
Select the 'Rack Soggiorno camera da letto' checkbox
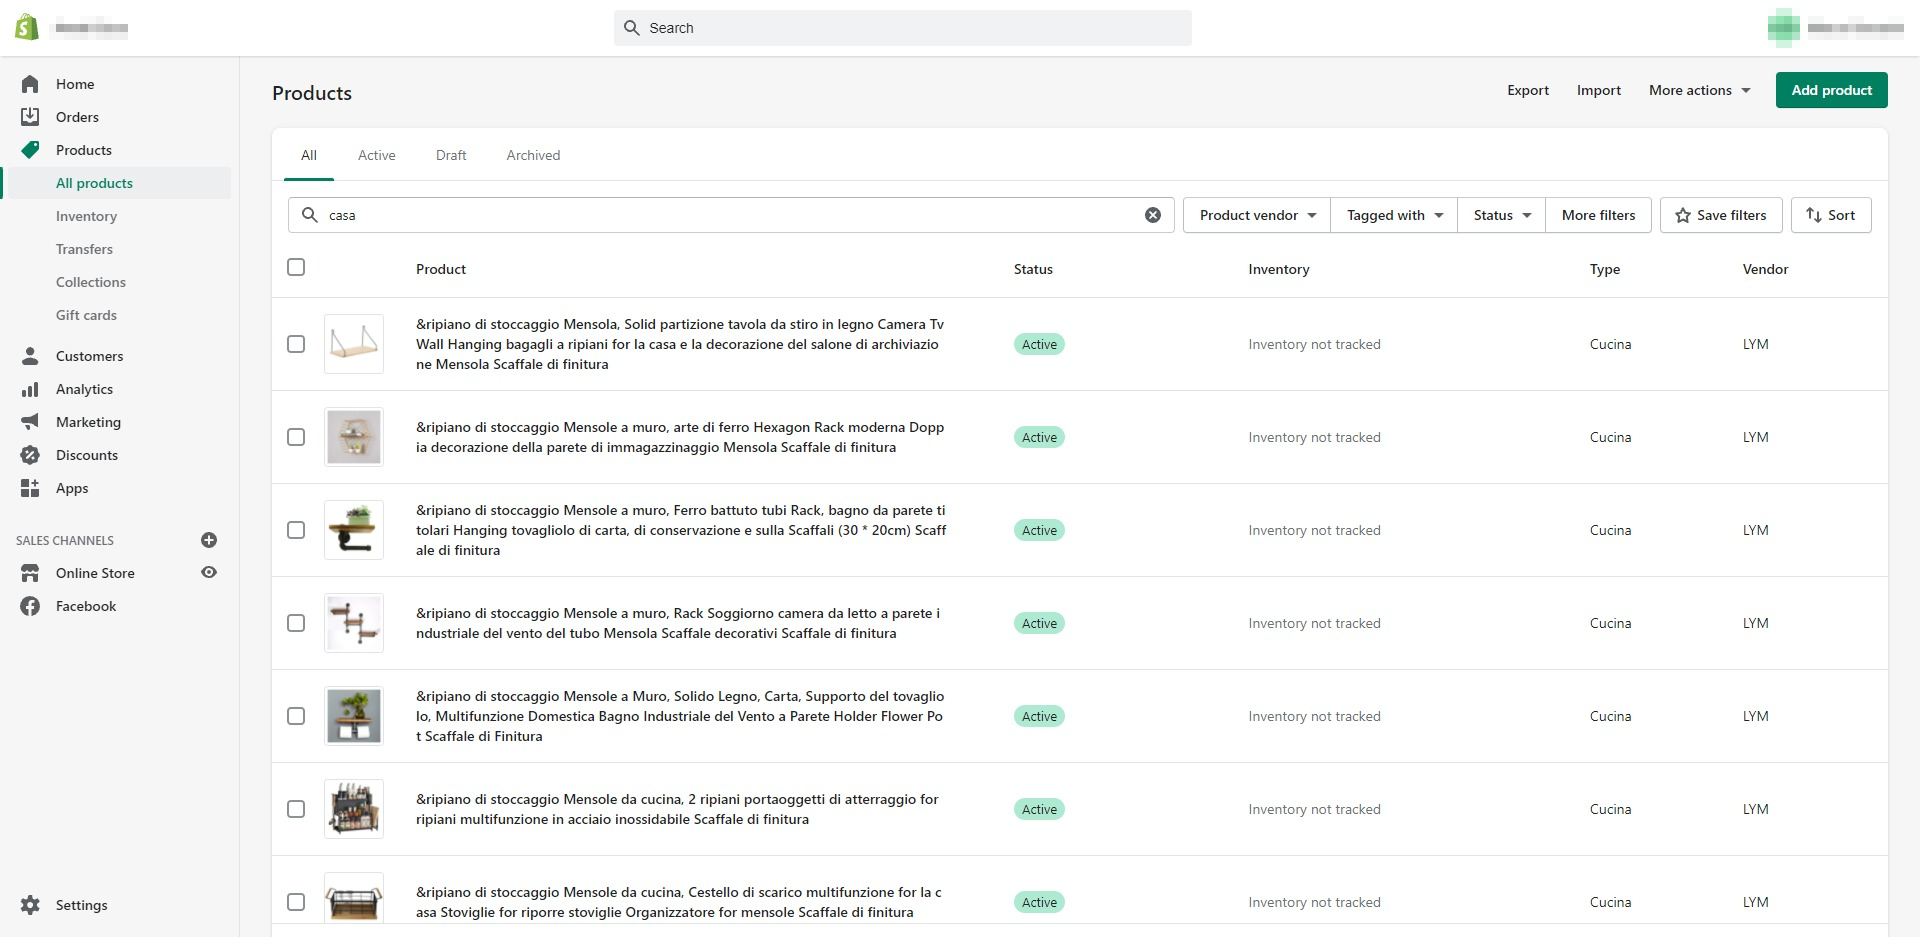[x=296, y=623]
